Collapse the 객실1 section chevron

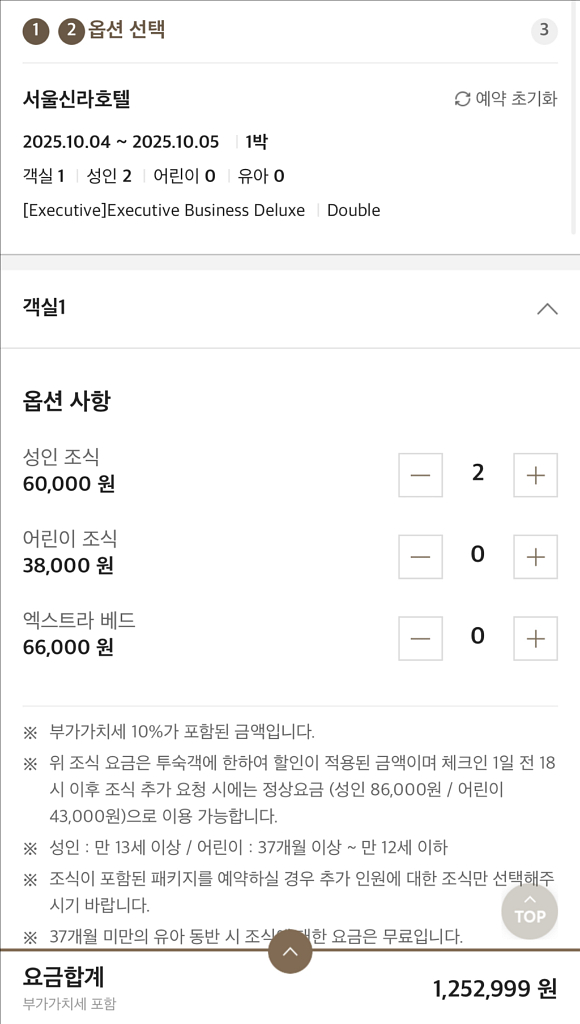pyautogui.click(x=547, y=310)
